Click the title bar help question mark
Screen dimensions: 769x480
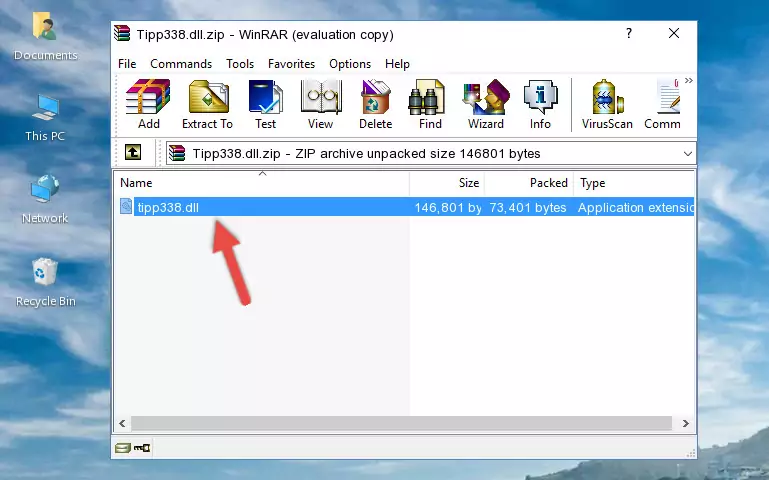point(629,33)
